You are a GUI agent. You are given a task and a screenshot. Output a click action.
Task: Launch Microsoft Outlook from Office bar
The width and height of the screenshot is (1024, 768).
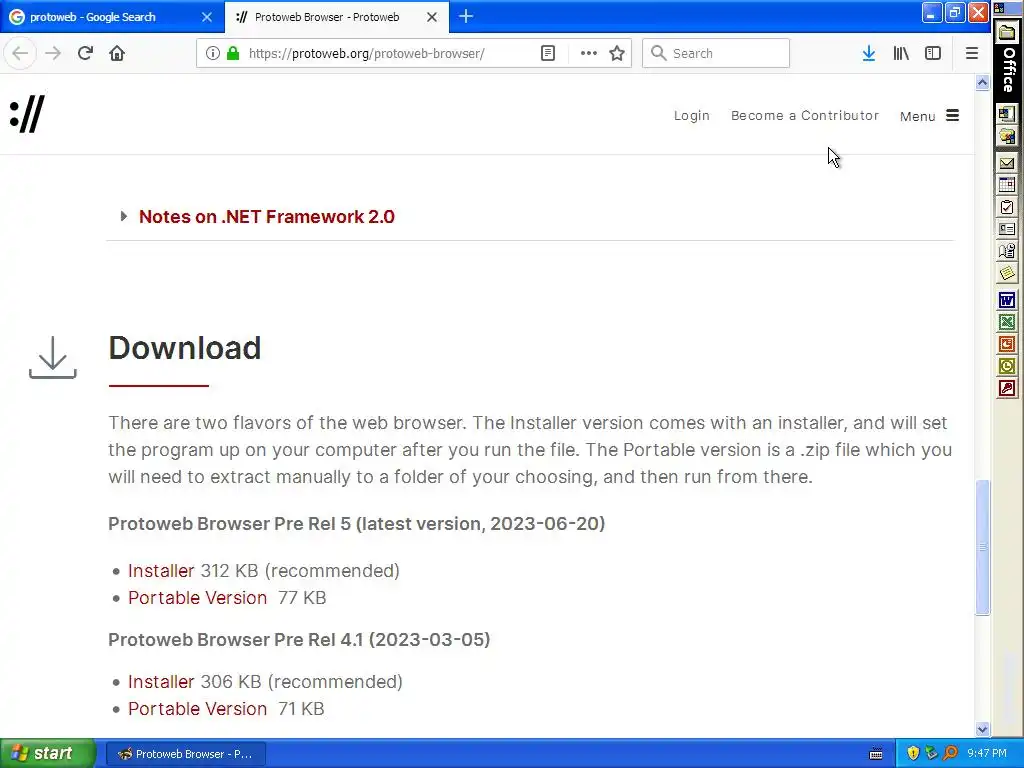1007,366
